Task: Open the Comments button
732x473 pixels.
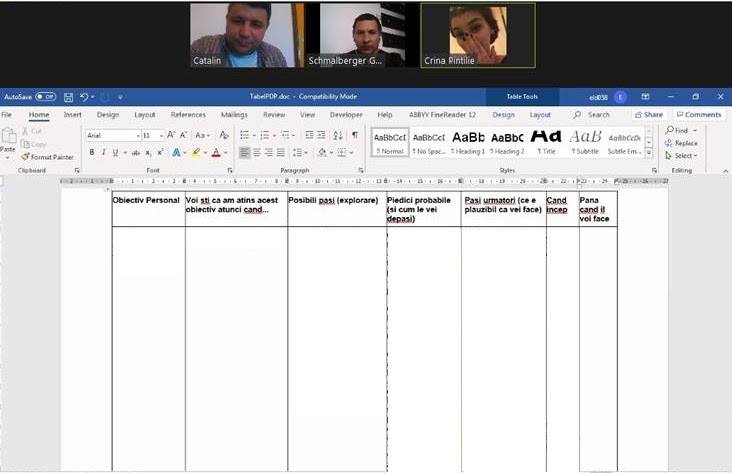Action: coord(699,115)
